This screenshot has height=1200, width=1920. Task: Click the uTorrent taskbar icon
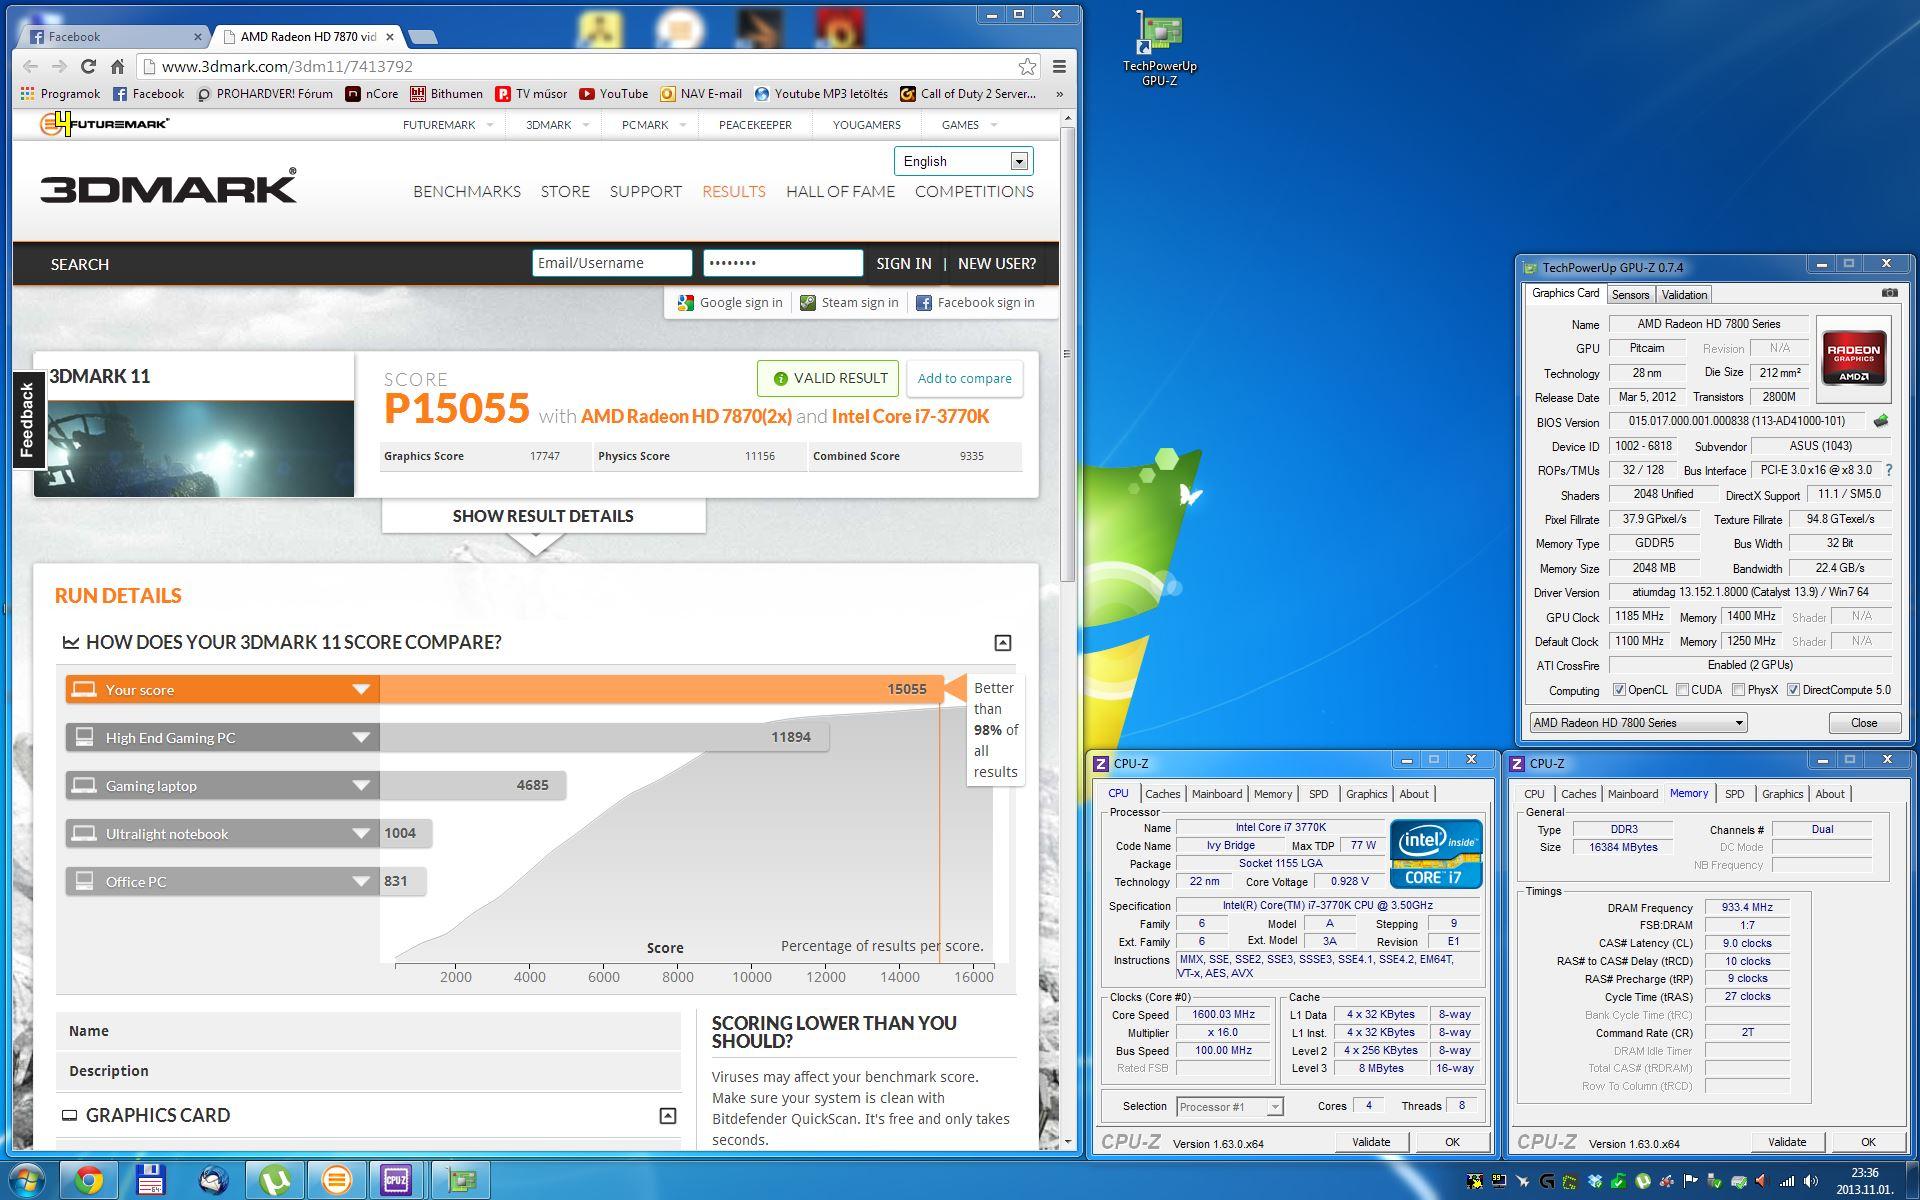coord(275,1180)
